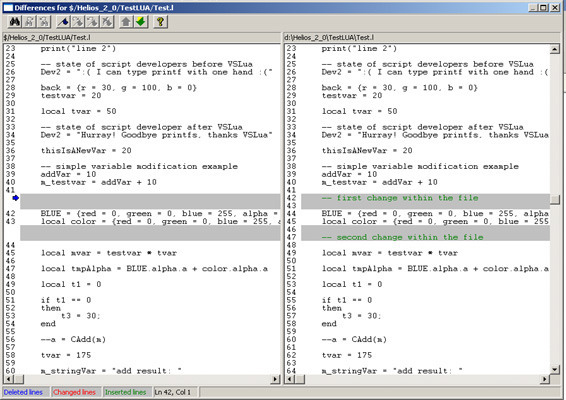This screenshot has width=566, height=400.
Task: Click 'local t1 = 0' in the left pane
Action: (71, 284)
